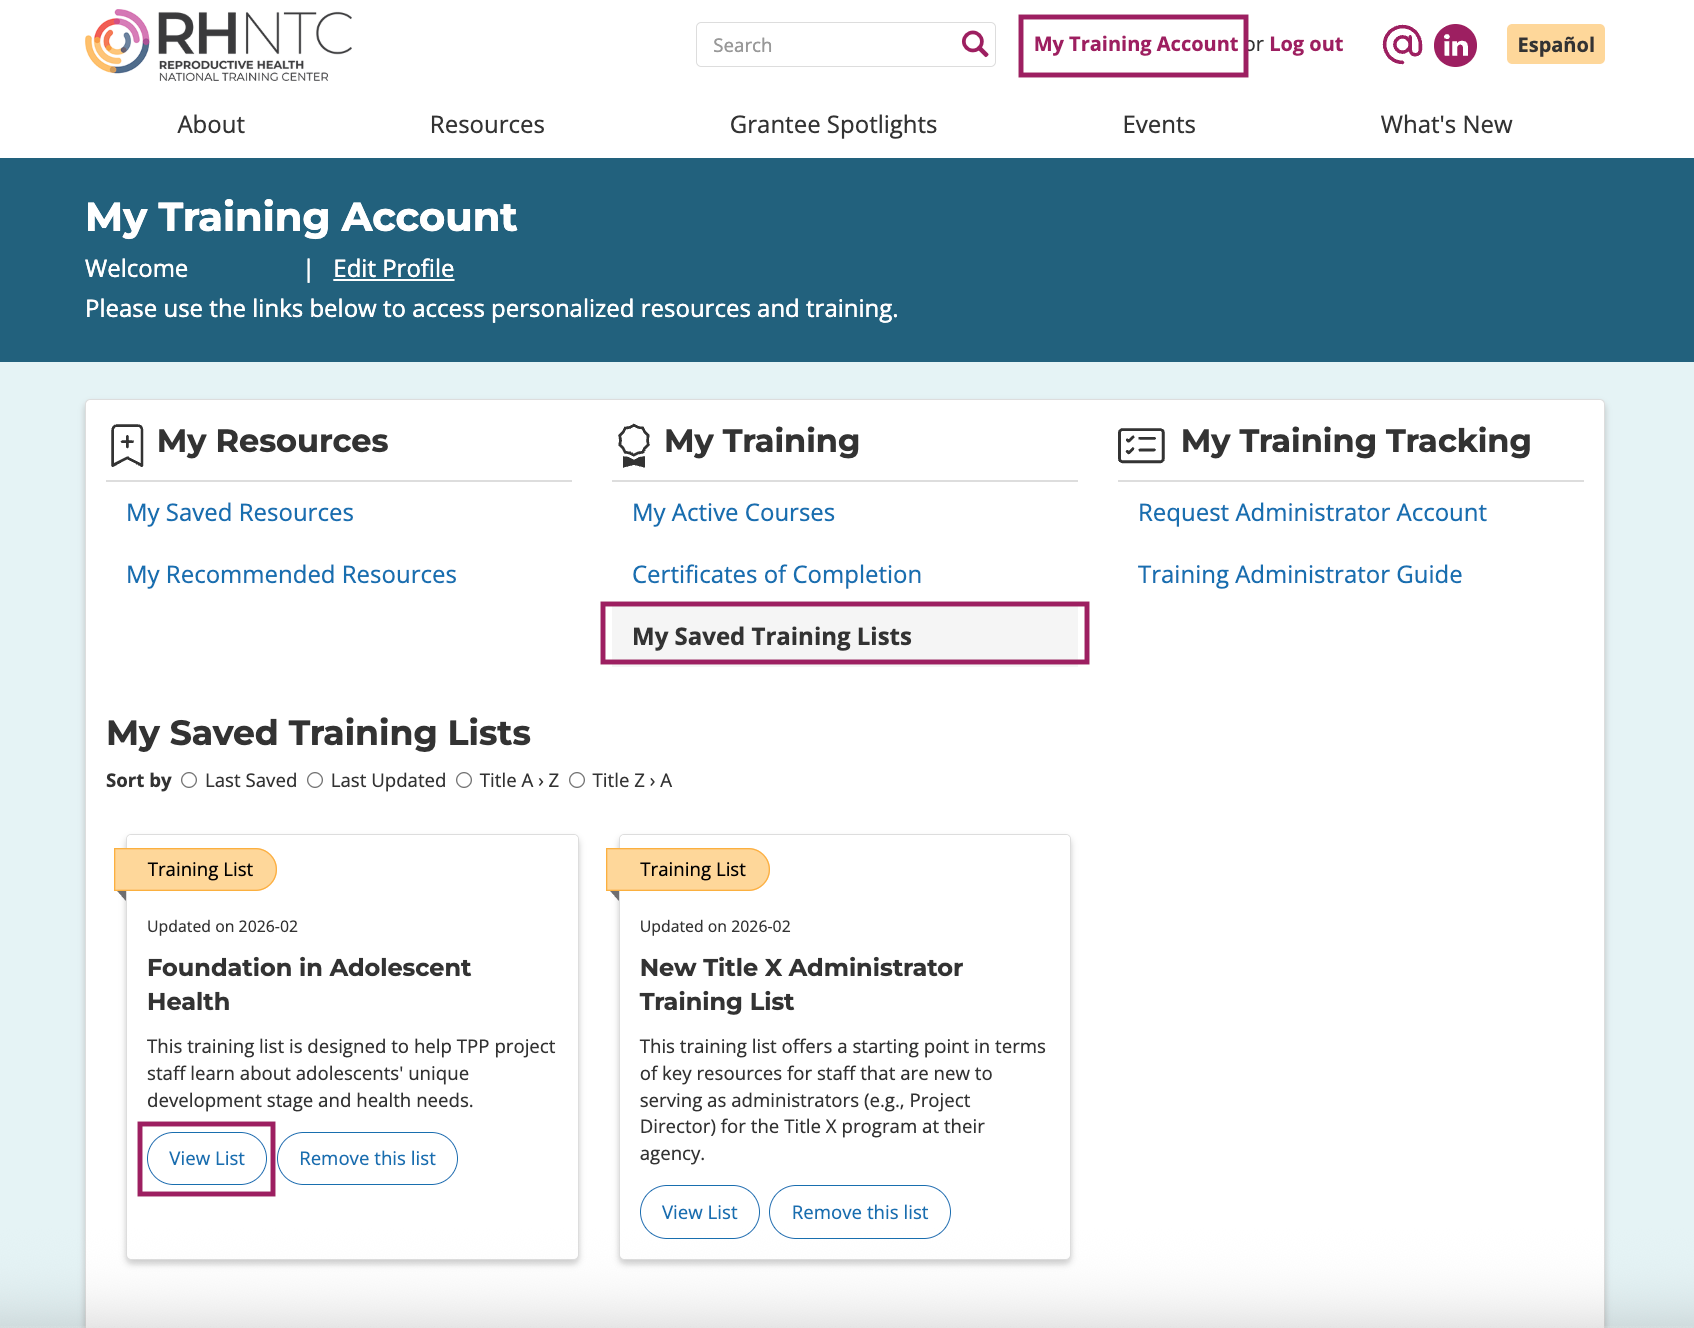
Task: Click the search magnifier icon
Action: click(x=973, y=44)
